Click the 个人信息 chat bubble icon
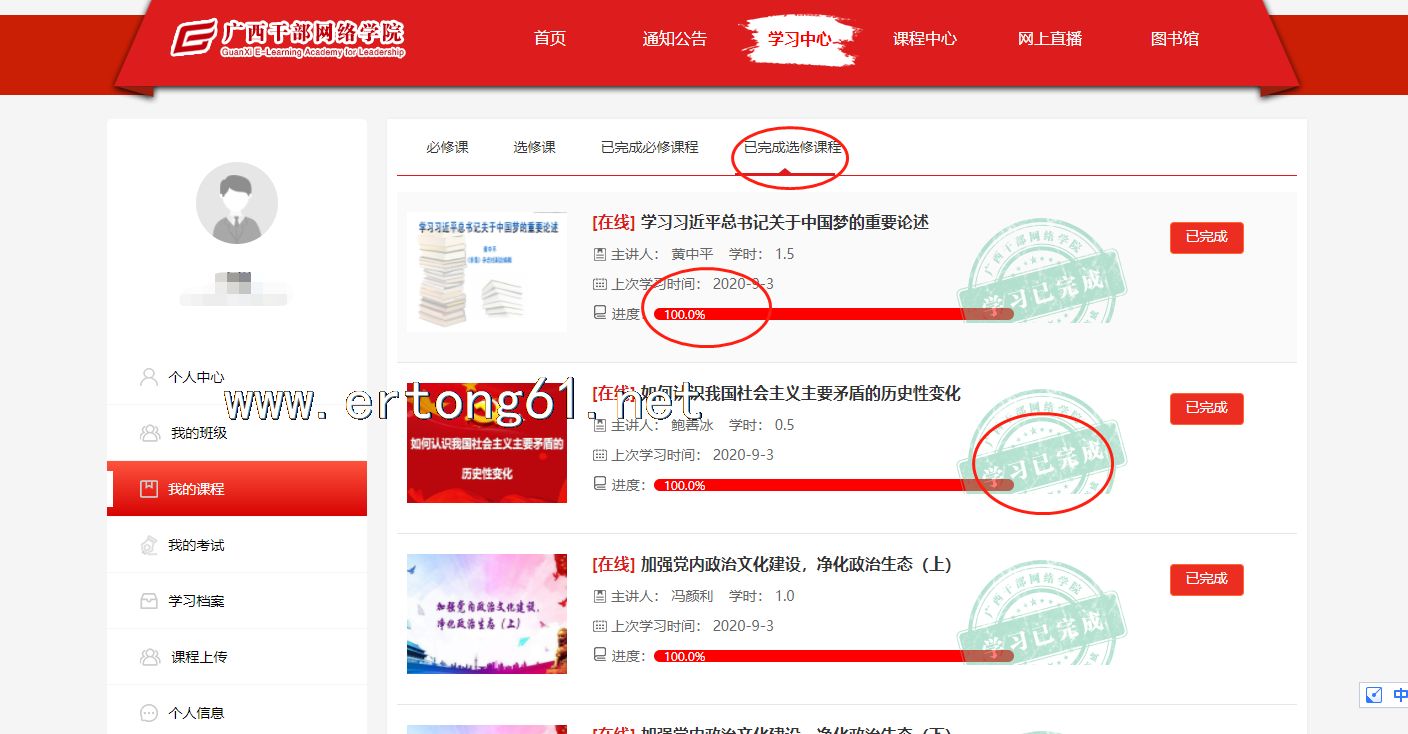This screenshot has width=1408, height=734. pos(149,713)
